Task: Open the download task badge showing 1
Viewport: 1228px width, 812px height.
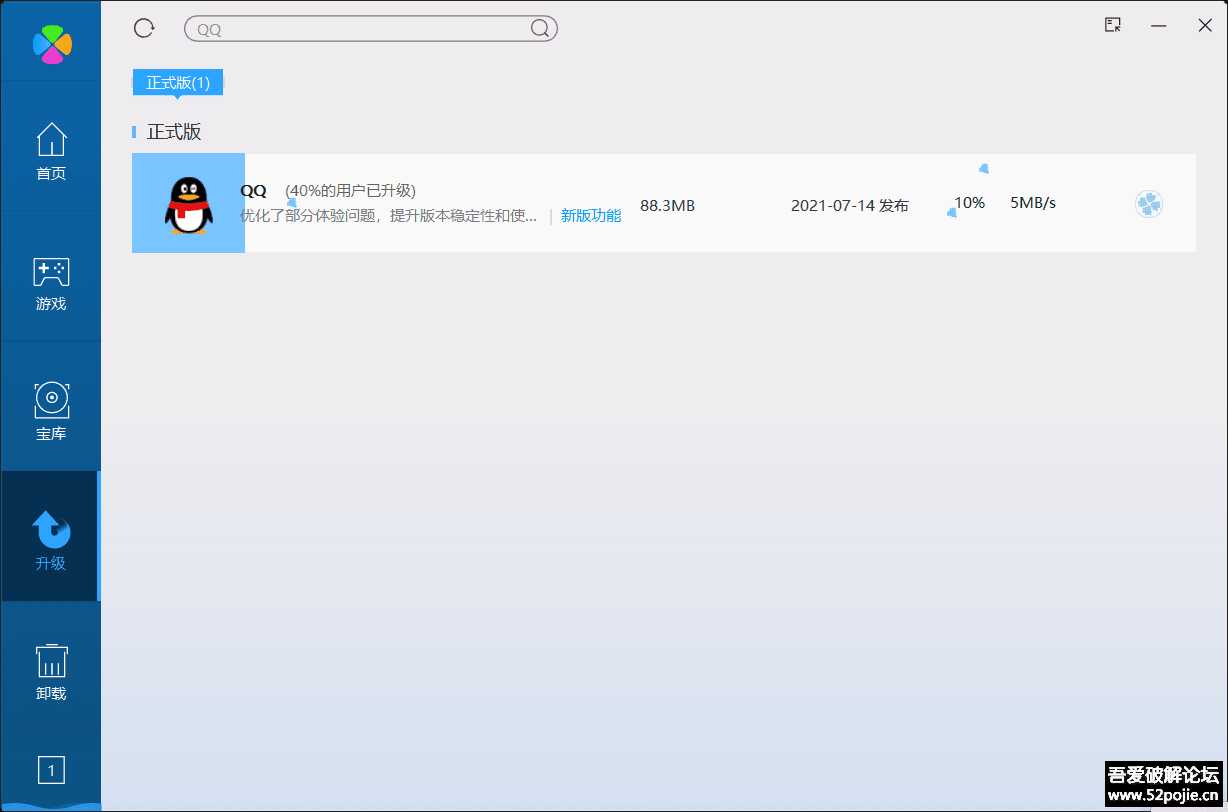Action: pyautogui.click(x=50, y=770)
